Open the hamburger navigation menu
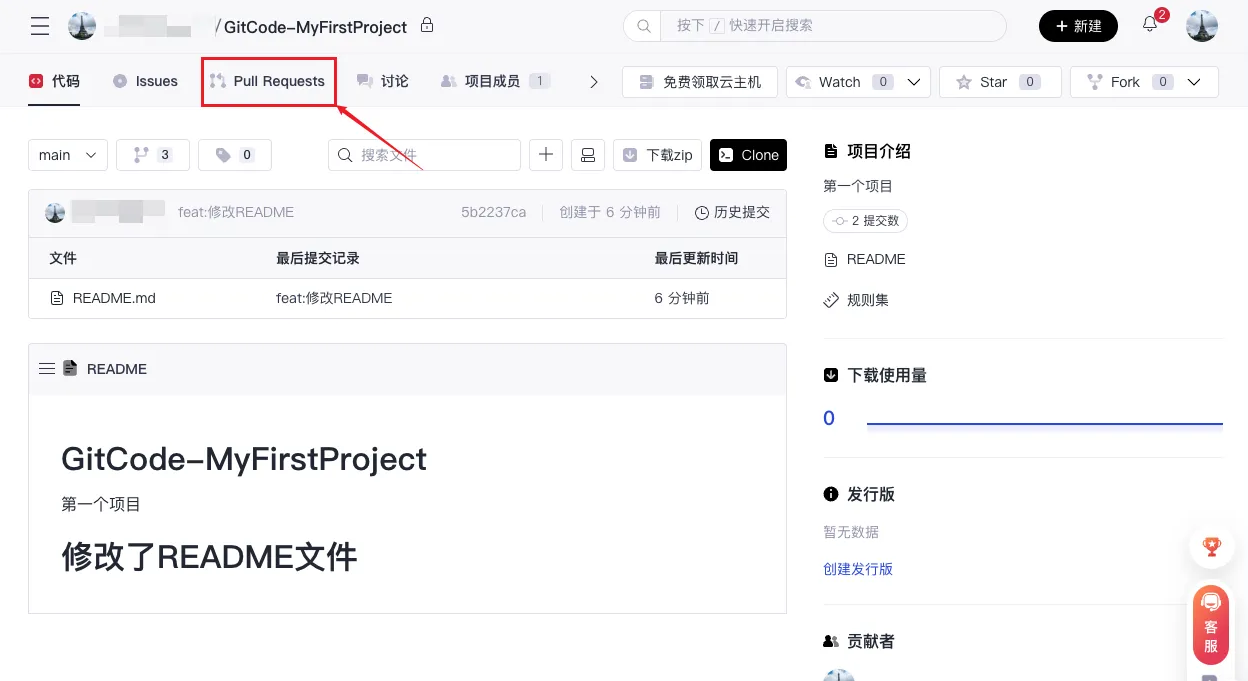This screenshot has height=681, width=1248. tap(40, 26)
